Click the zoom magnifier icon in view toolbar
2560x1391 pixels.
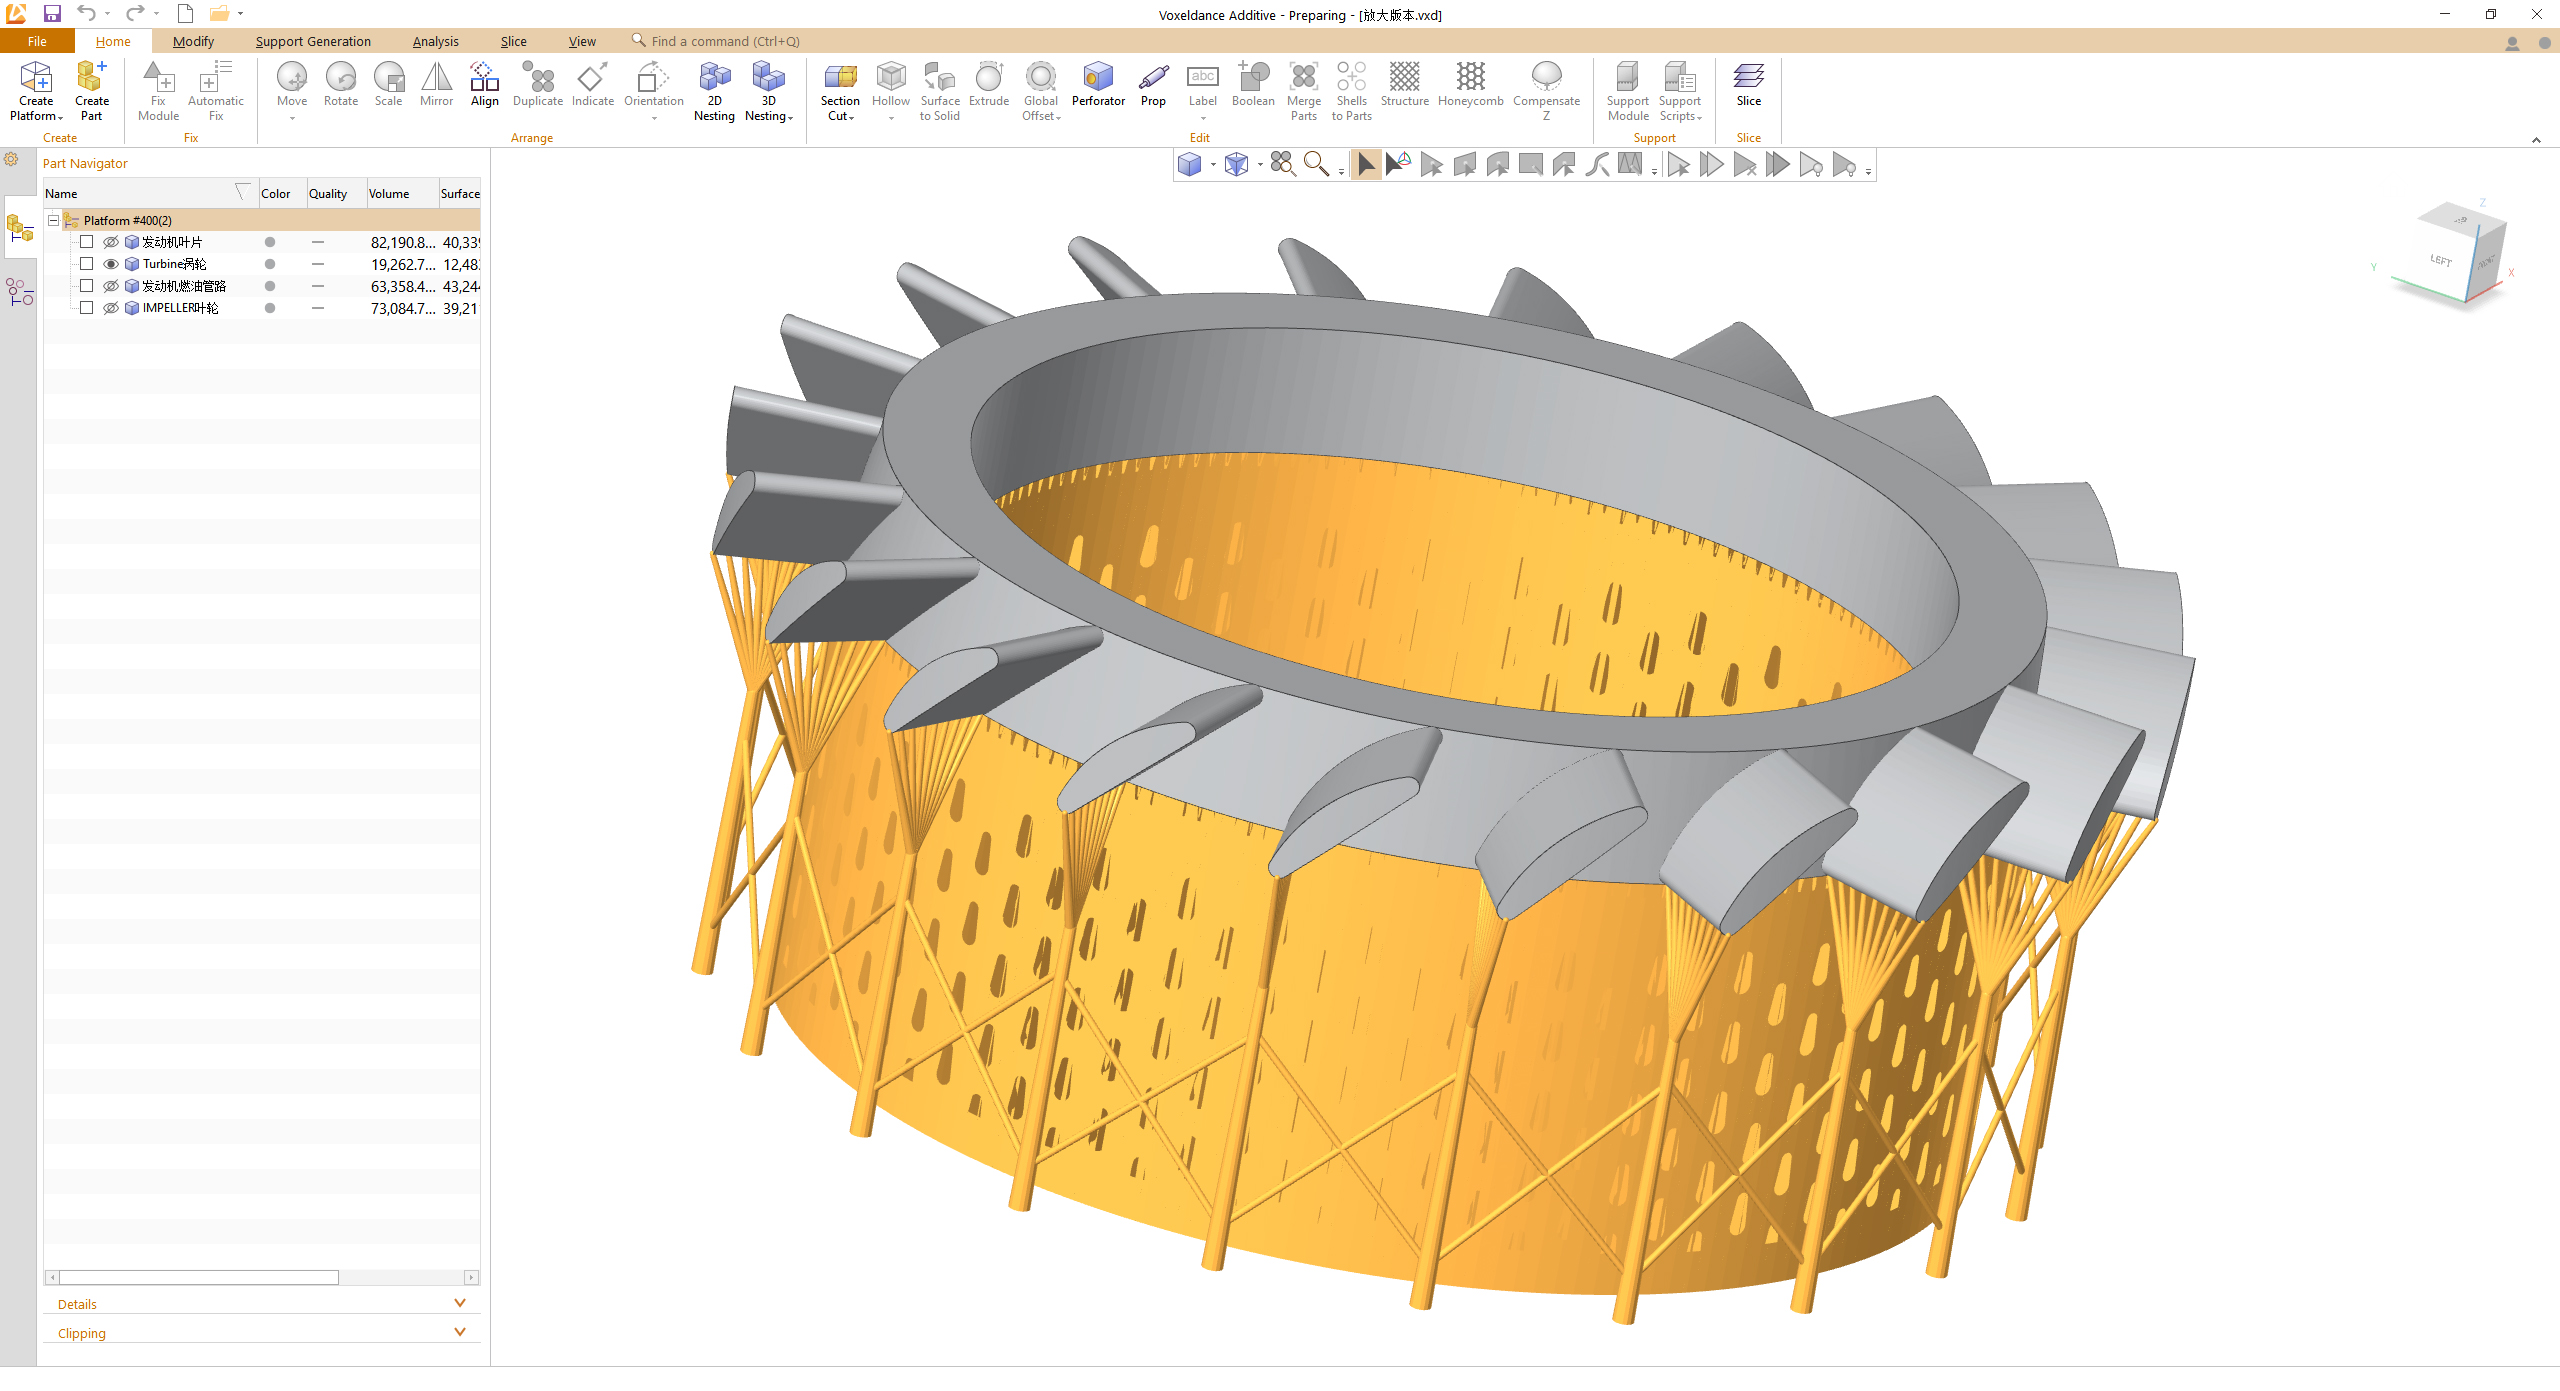click(1316, 164)
